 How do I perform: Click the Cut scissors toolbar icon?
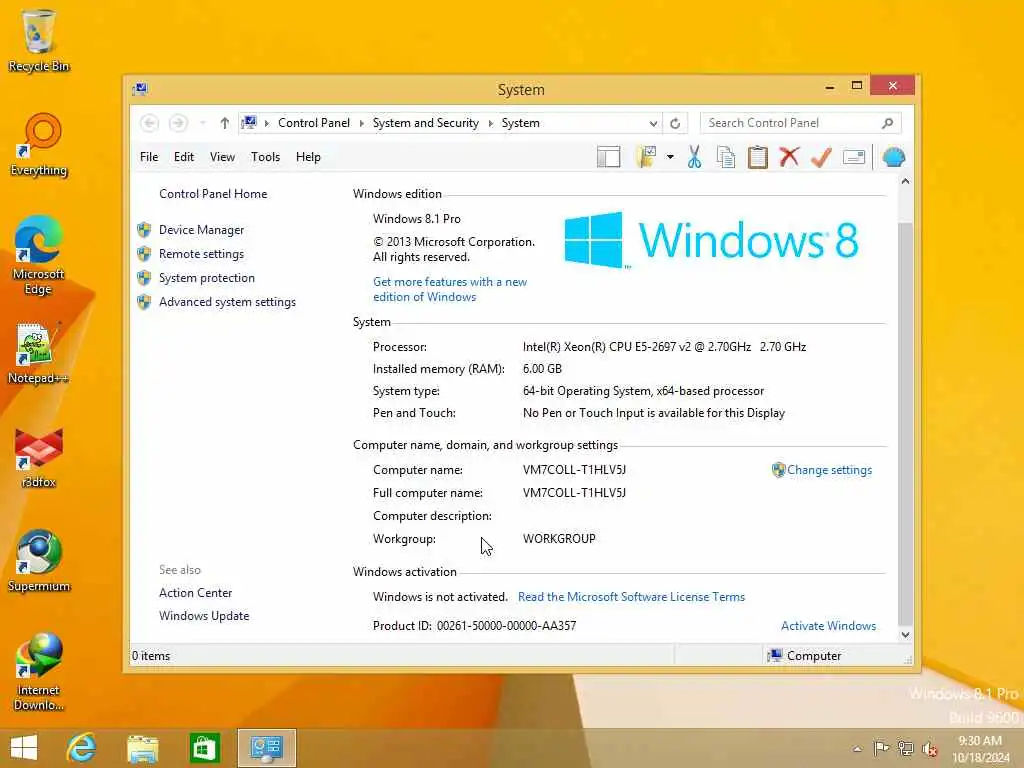point(694,157)
